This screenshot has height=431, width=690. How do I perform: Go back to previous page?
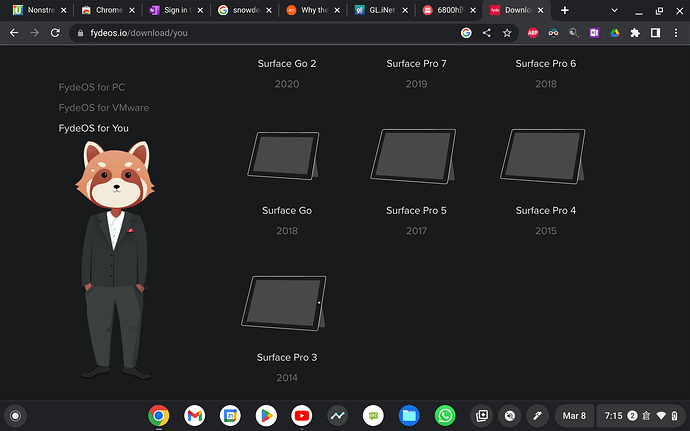tap(14, 33)
